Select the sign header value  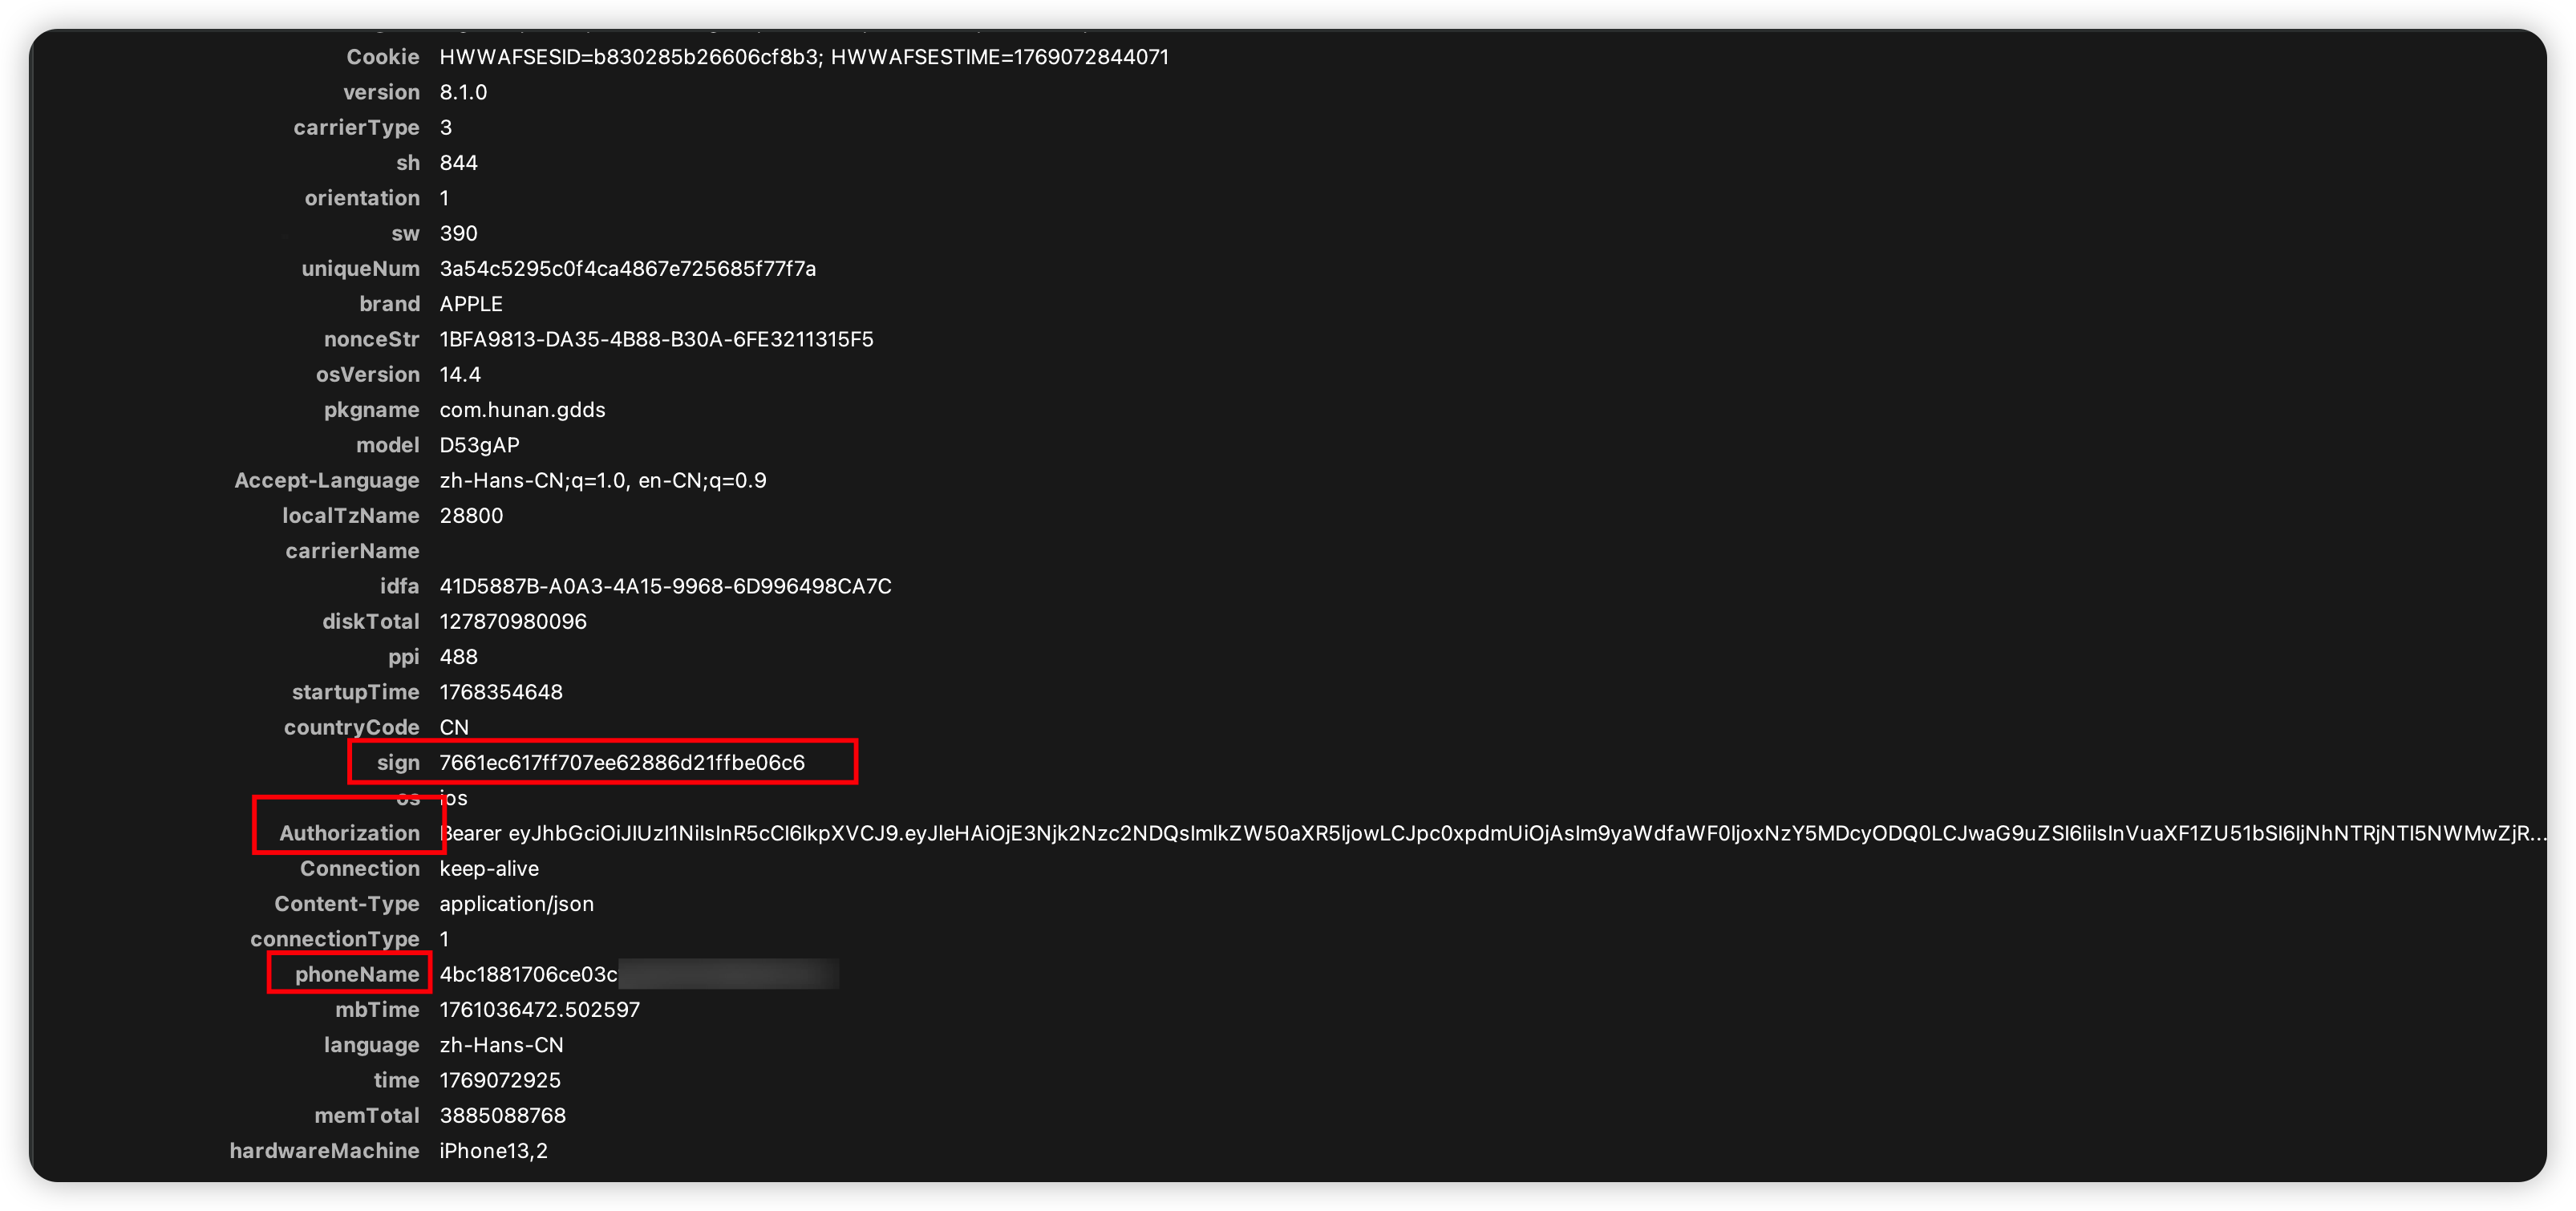tap(621, 763)
